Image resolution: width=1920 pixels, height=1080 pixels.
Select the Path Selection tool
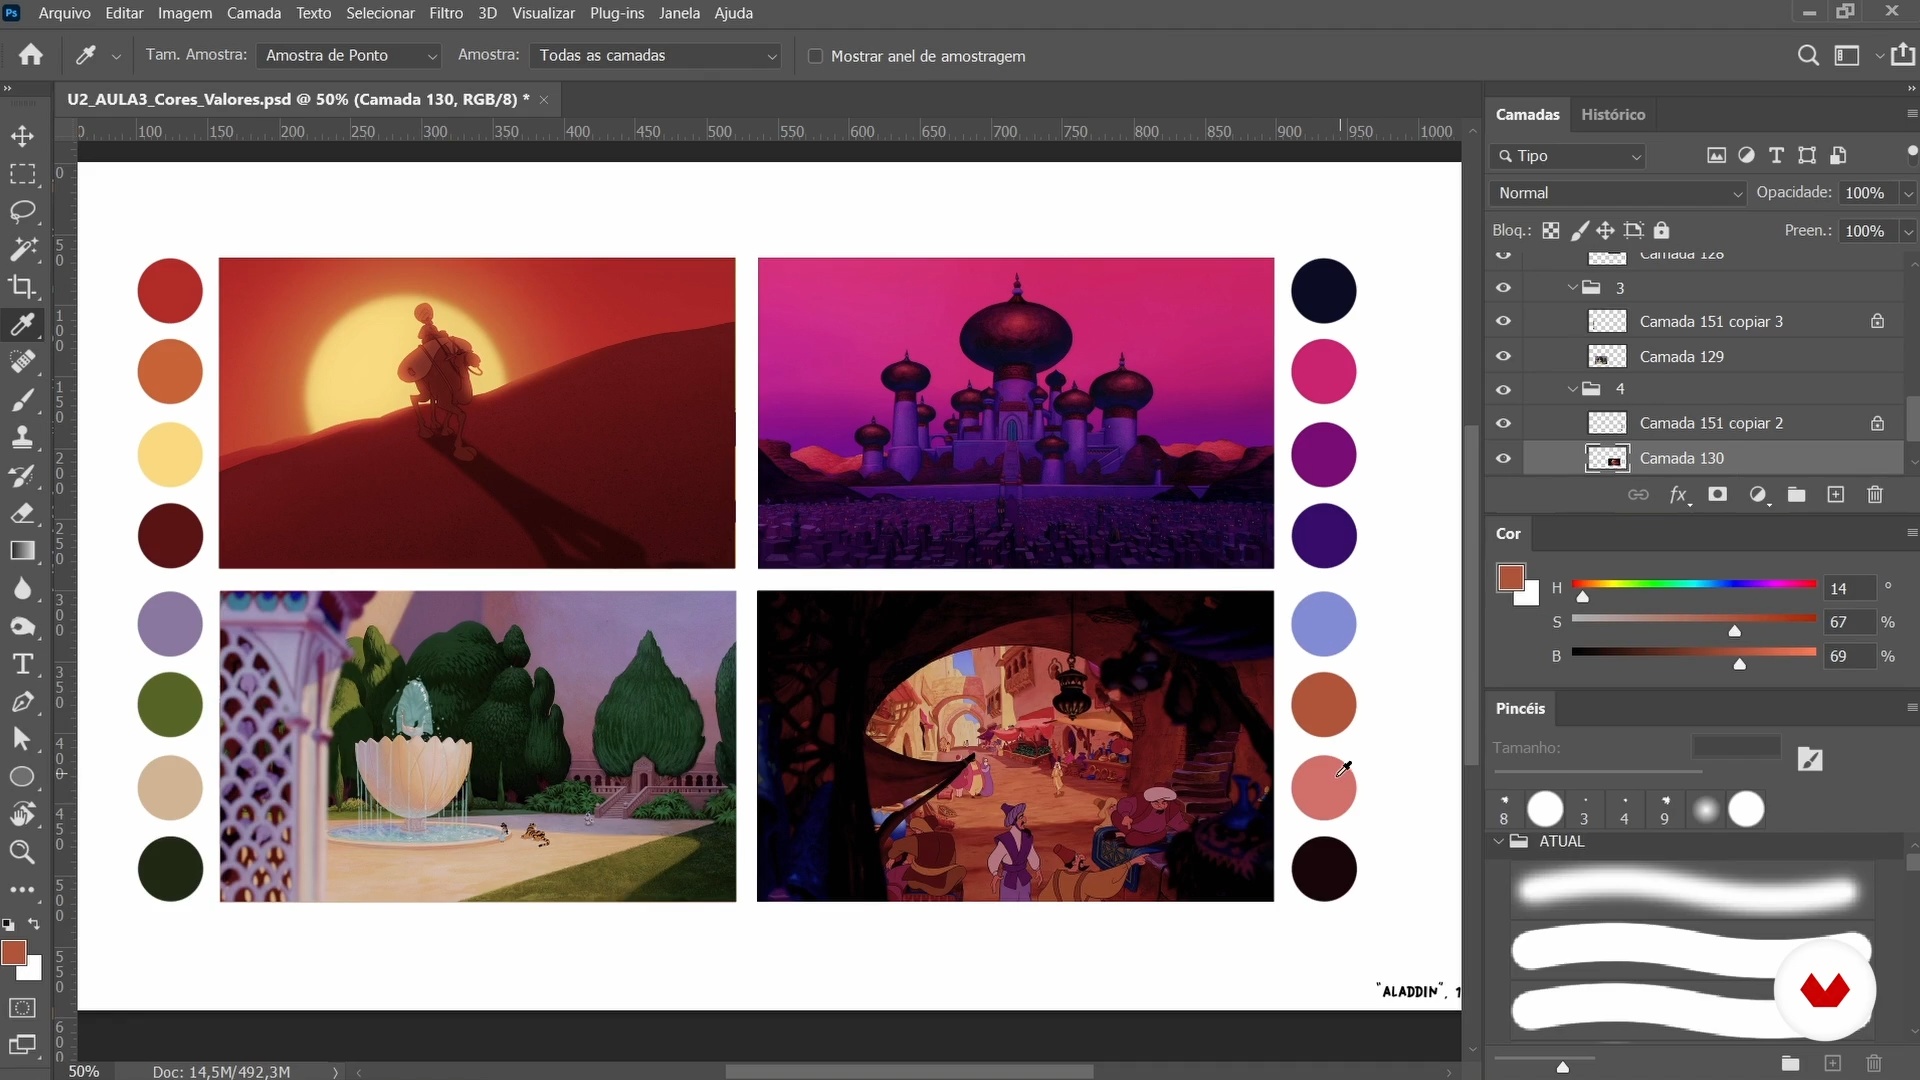pyautogui.click(x=22, y=740)
